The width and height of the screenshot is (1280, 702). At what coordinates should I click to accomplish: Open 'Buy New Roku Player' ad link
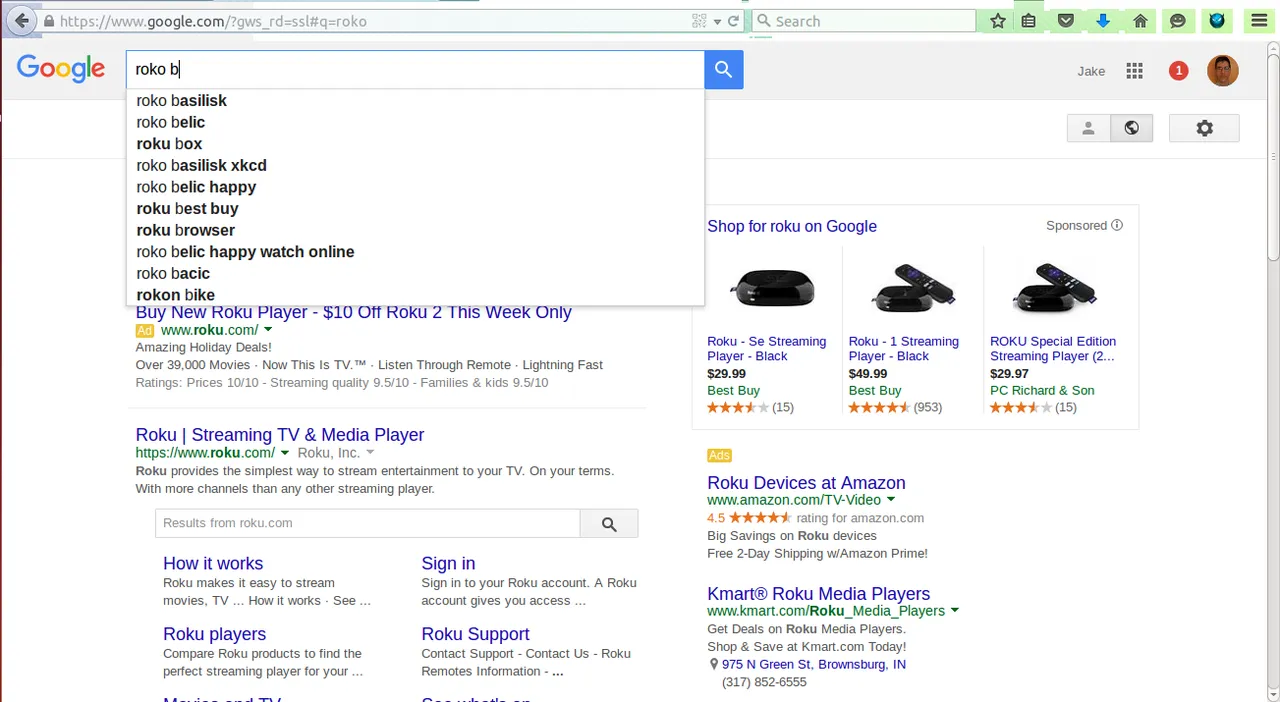353,313
